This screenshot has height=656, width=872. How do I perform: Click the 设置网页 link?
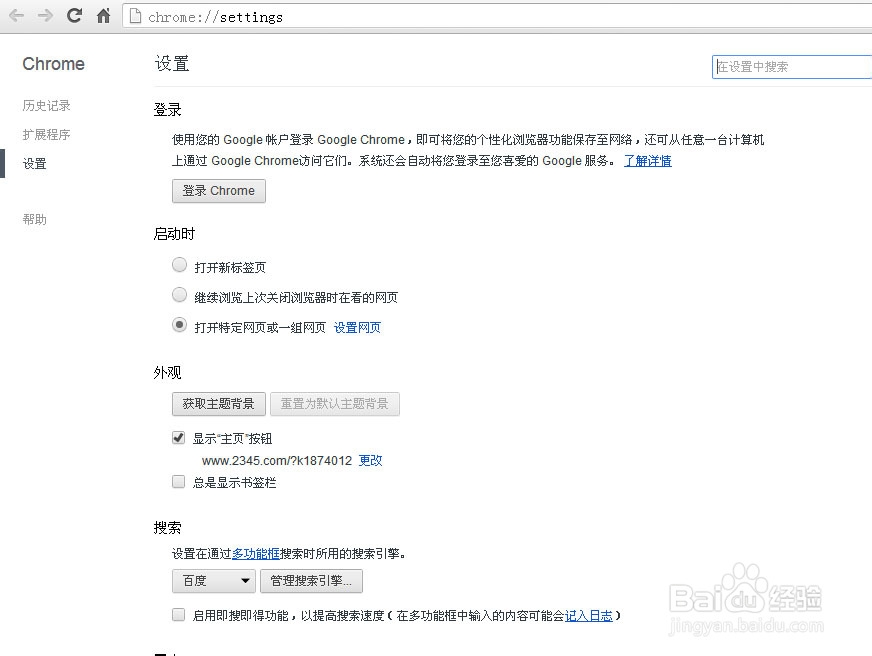(357, 326)
